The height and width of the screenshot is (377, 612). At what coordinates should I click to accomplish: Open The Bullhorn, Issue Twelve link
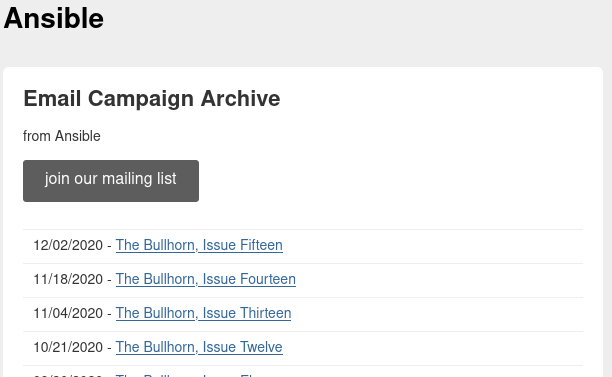coord(199,347)
